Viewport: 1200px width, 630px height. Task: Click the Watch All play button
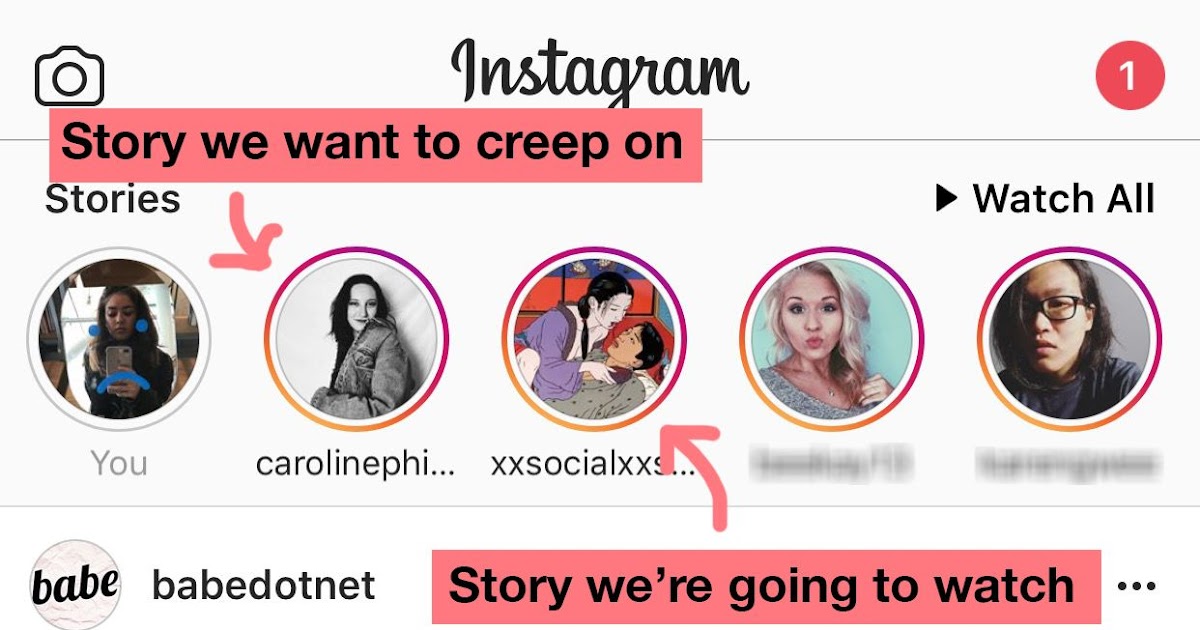[x=1044, y=198]
